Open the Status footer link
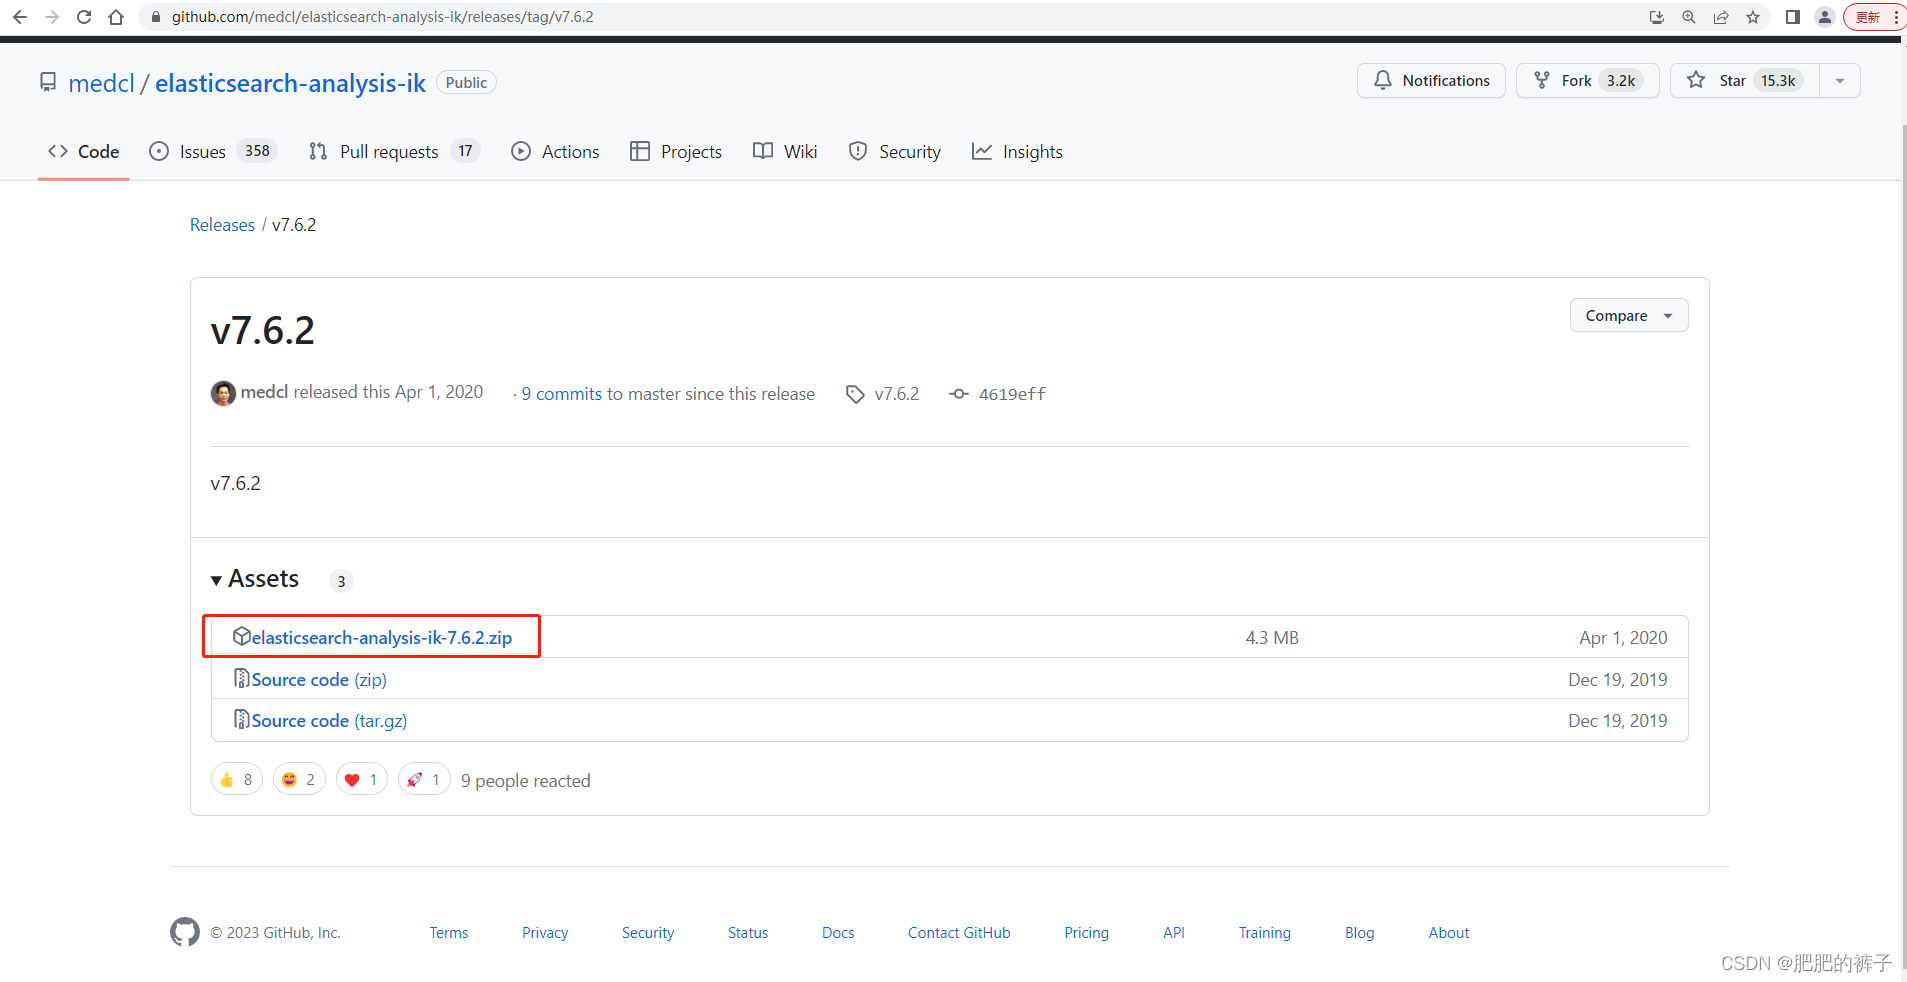 748,933
